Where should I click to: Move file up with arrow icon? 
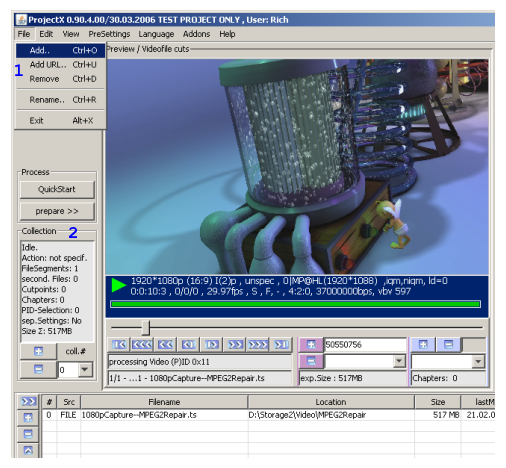(28, 451)
